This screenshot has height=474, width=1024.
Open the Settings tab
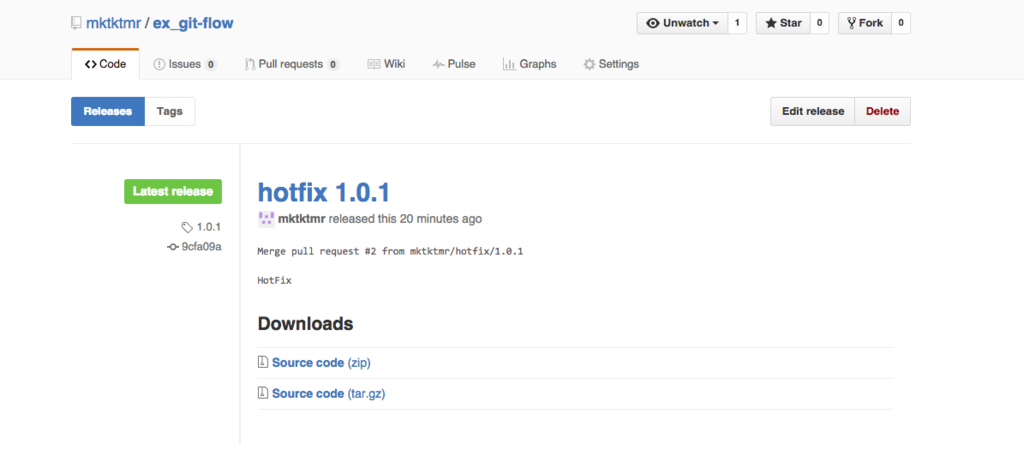point(611,64)
